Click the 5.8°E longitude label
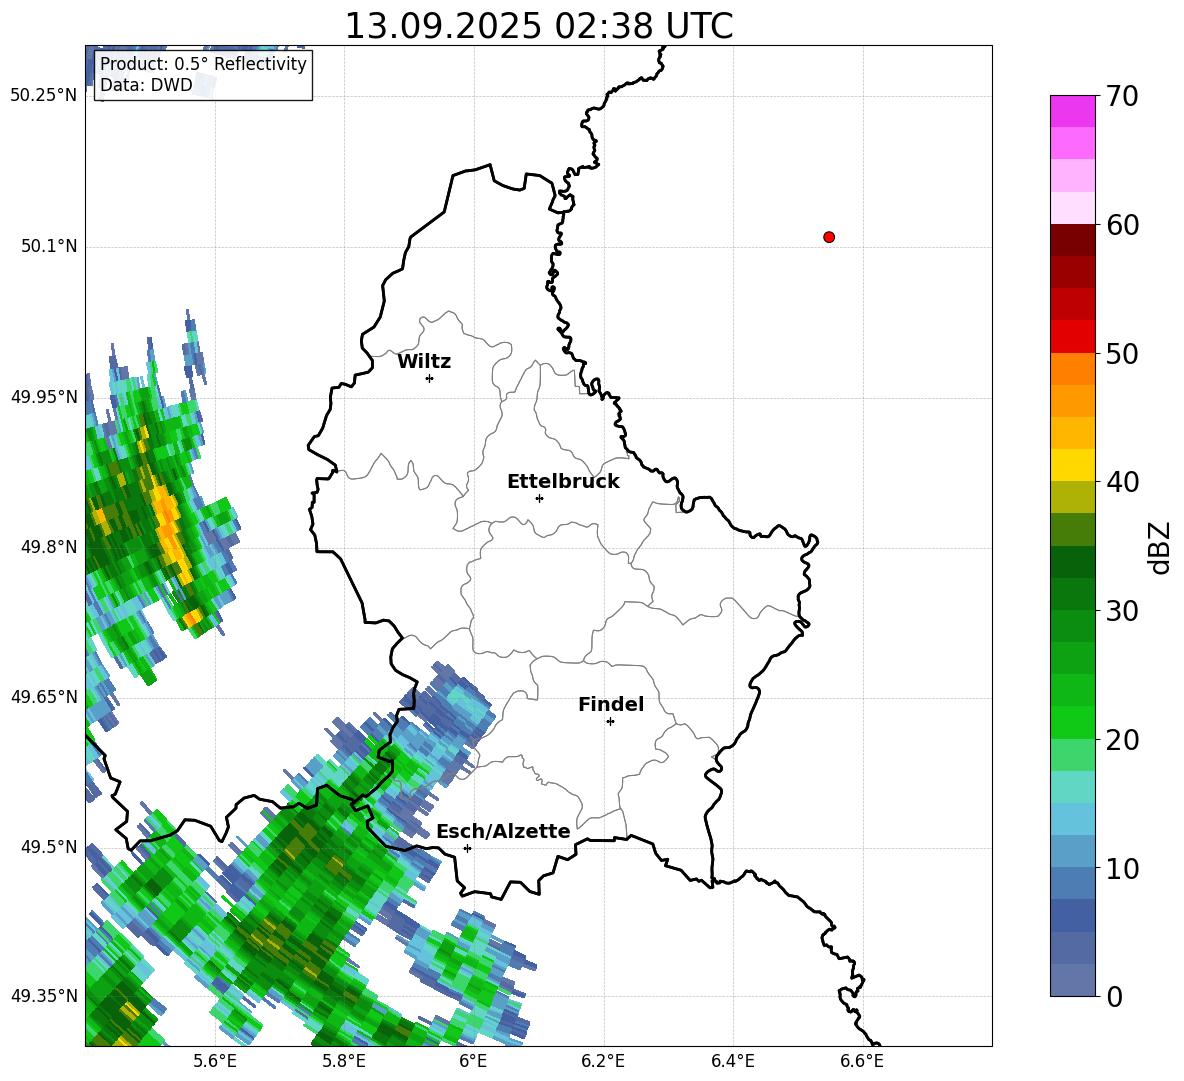Viewport: 1184px width, 1081px height. (x=344, y=1061)
